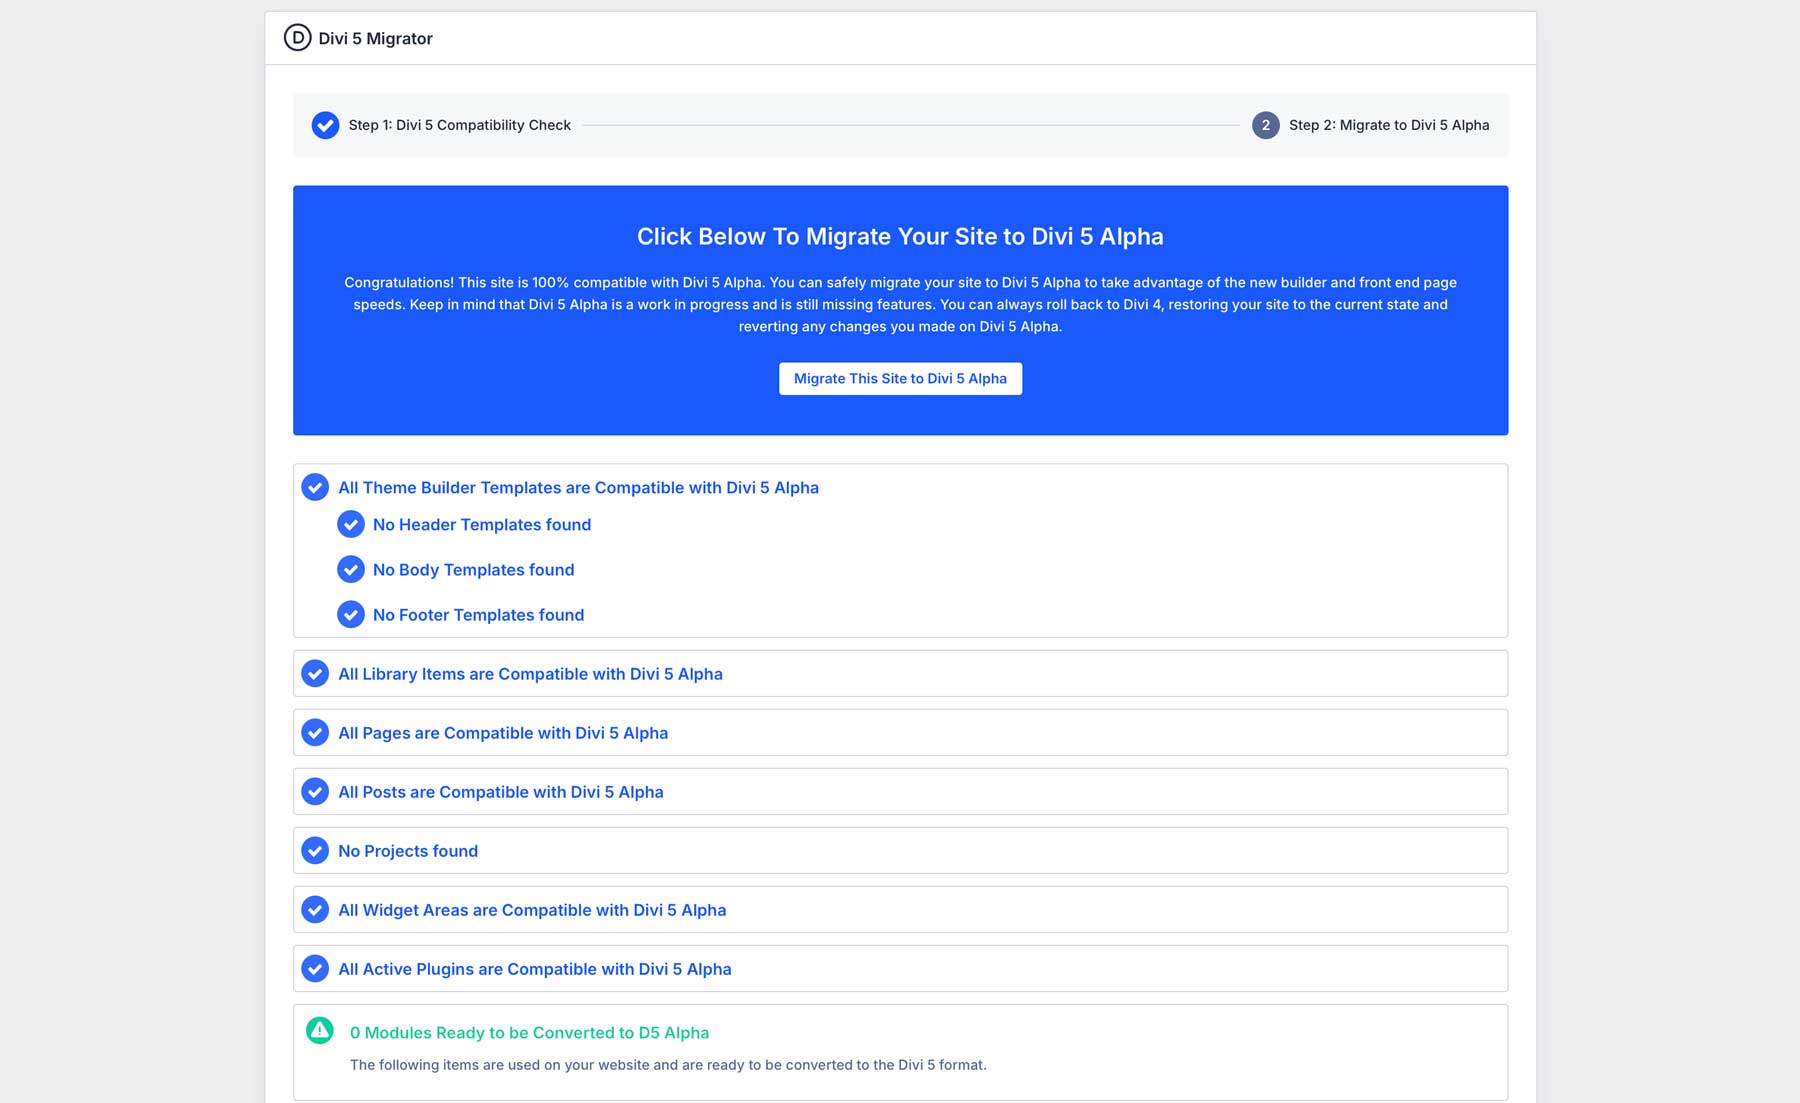This screenshot has width=1800, height=1103.
Task: Expand the 0 Modules Ready to be Converted section
Action: pos(528,1032)
